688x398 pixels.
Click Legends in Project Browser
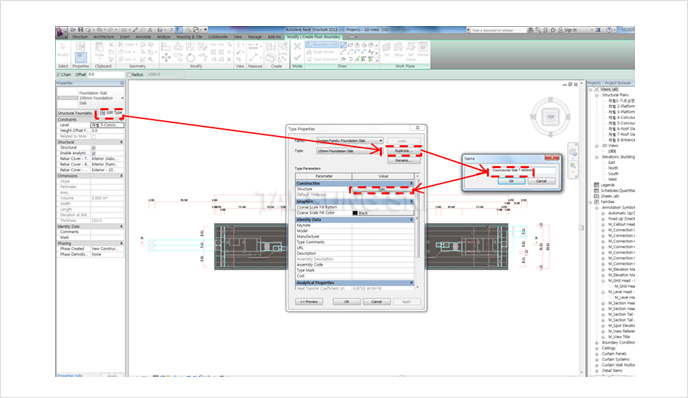click(608, 185)
